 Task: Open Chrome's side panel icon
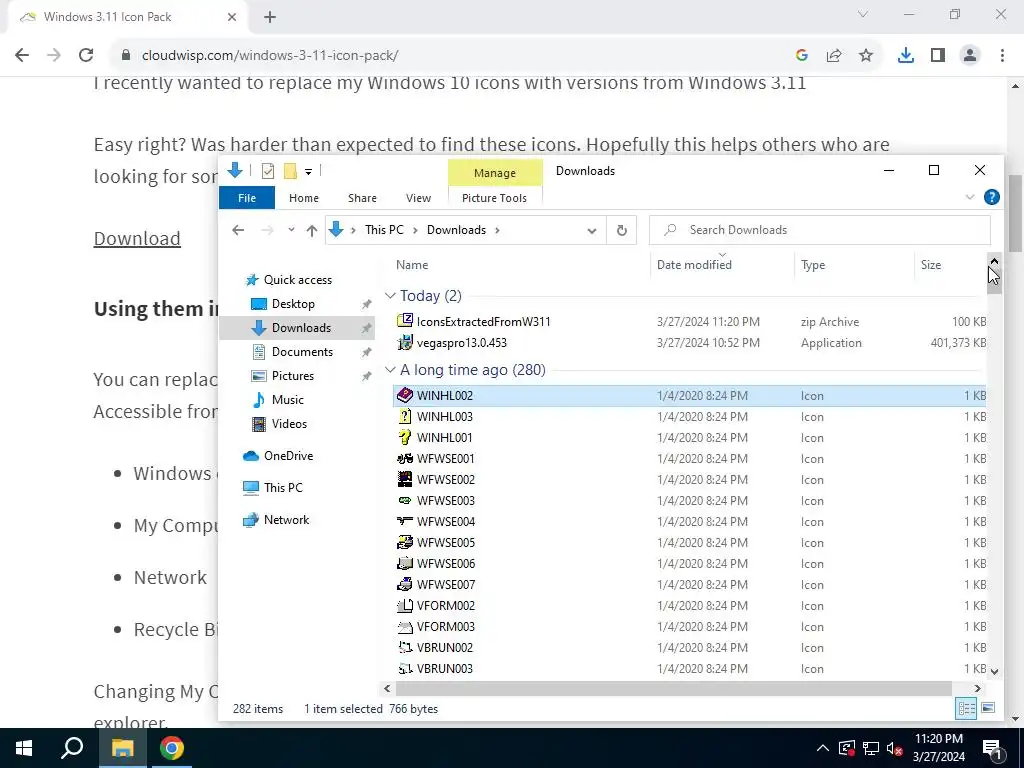[x=938, y=56]
